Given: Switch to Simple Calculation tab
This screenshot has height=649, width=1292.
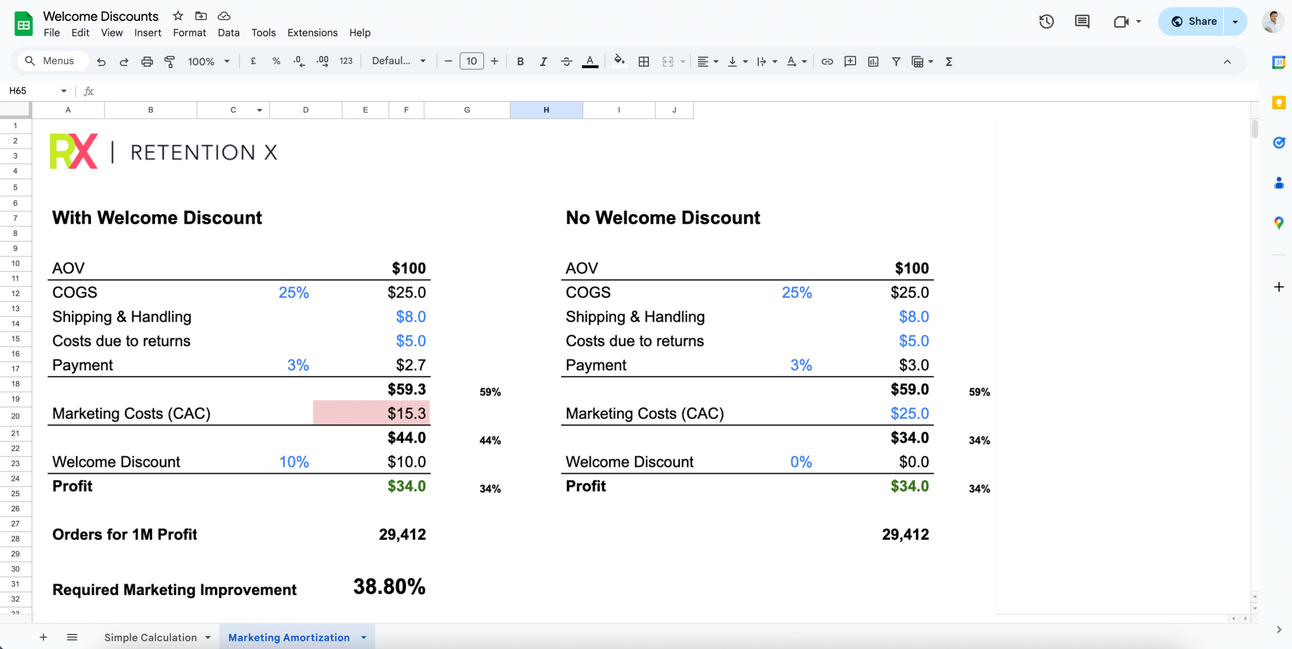Looking at the screenshot, I should [x=150, y=637].
